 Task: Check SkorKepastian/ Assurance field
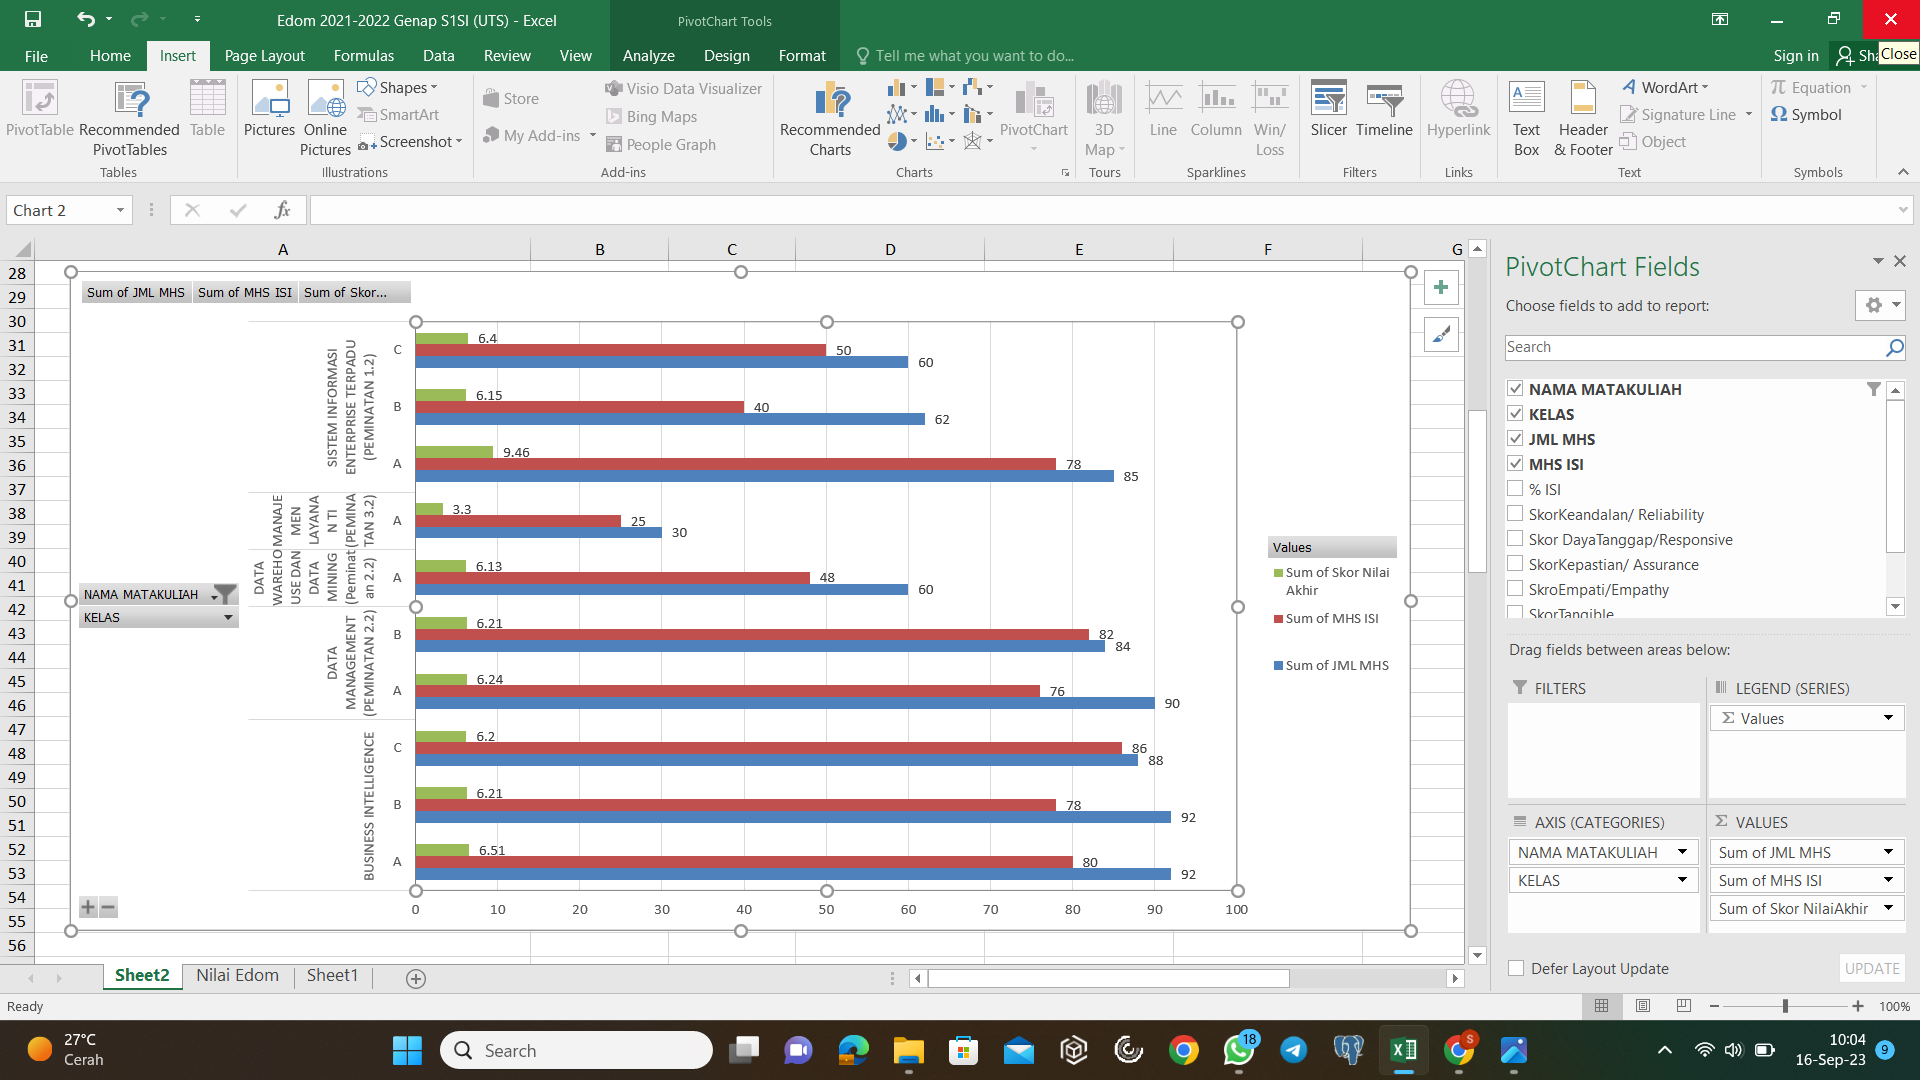pos(1515,564)
